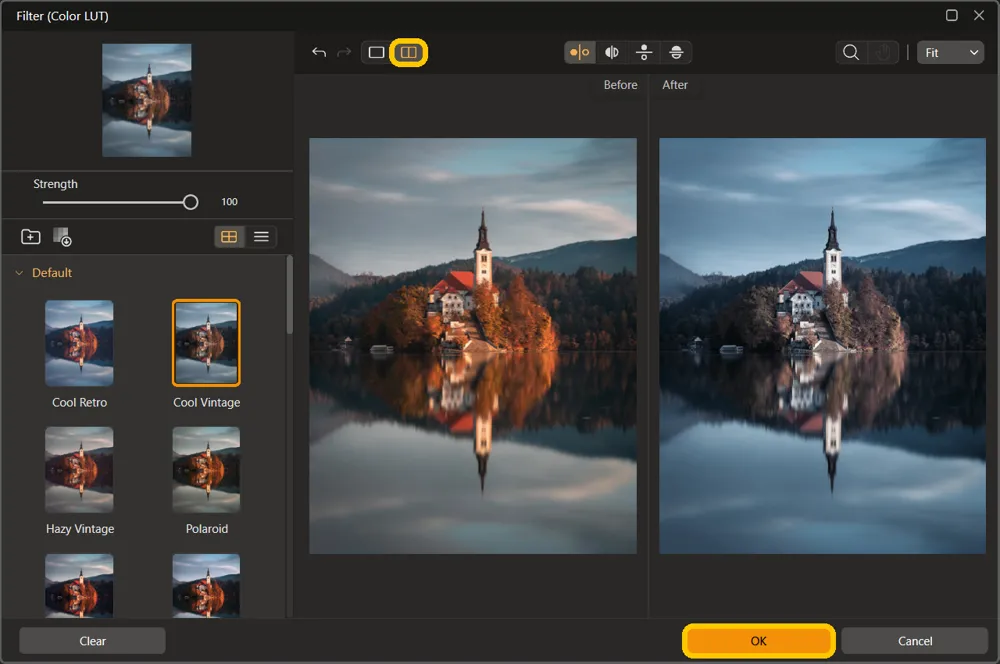
Task: Activate the zoom magnifier tool
Action: (851, 52)
